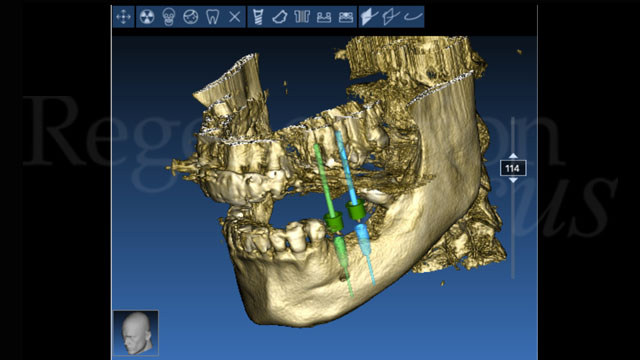Toggle the solid clipping plane icon
The width and height of the screenshot is (640, 360).
[x=369, y=17]
